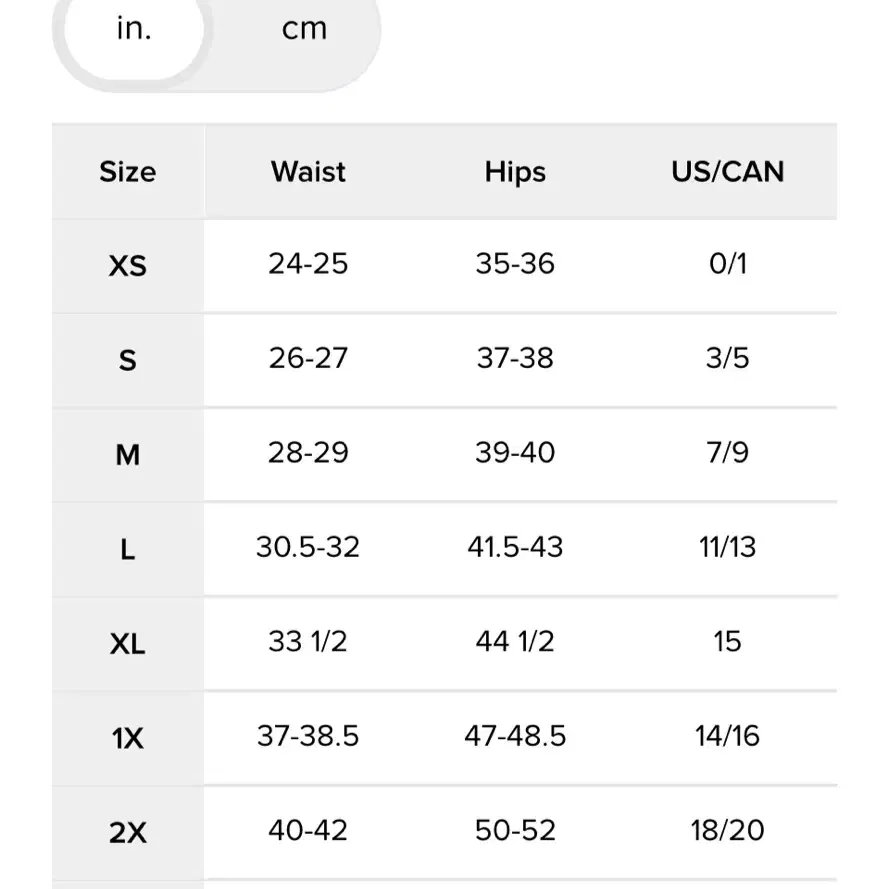Image resolution: width=889 pixels, height=889 pixels.
Task: Click the 44 1/2 hips cell
Action: tap(515, 641)
